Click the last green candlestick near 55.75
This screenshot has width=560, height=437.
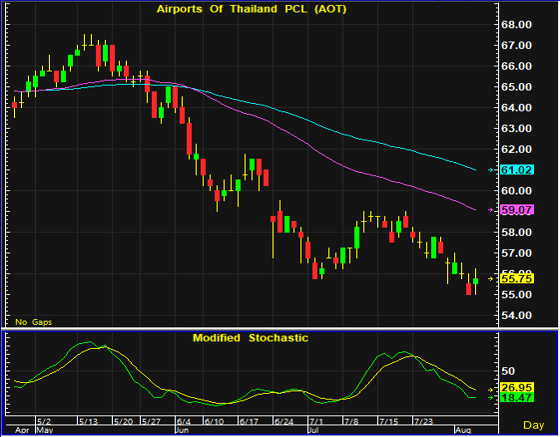click(x=475, y=281)
